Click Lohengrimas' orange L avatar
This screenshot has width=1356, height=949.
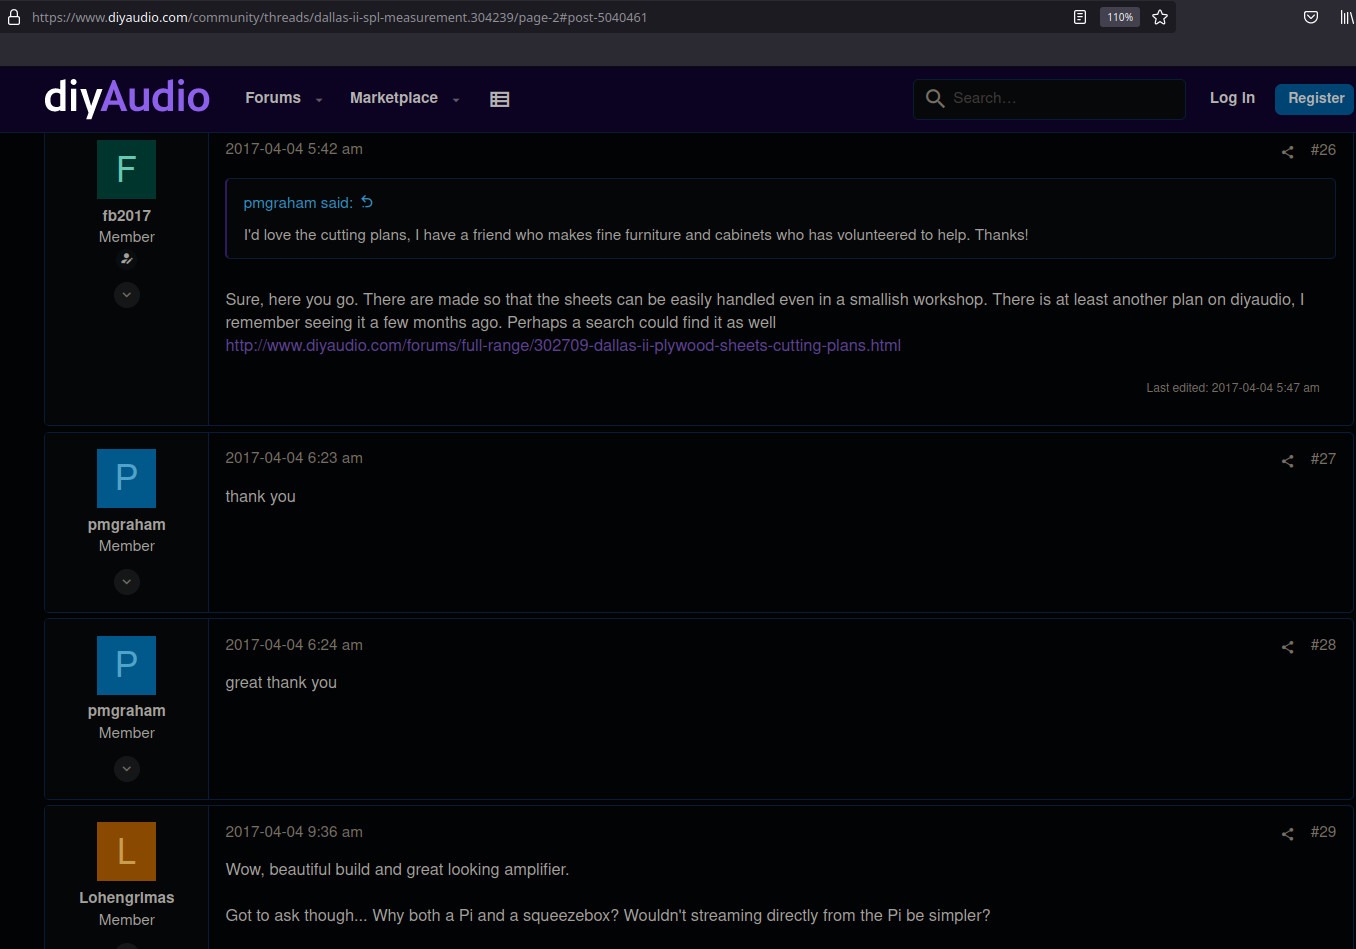tap(127, 851)
